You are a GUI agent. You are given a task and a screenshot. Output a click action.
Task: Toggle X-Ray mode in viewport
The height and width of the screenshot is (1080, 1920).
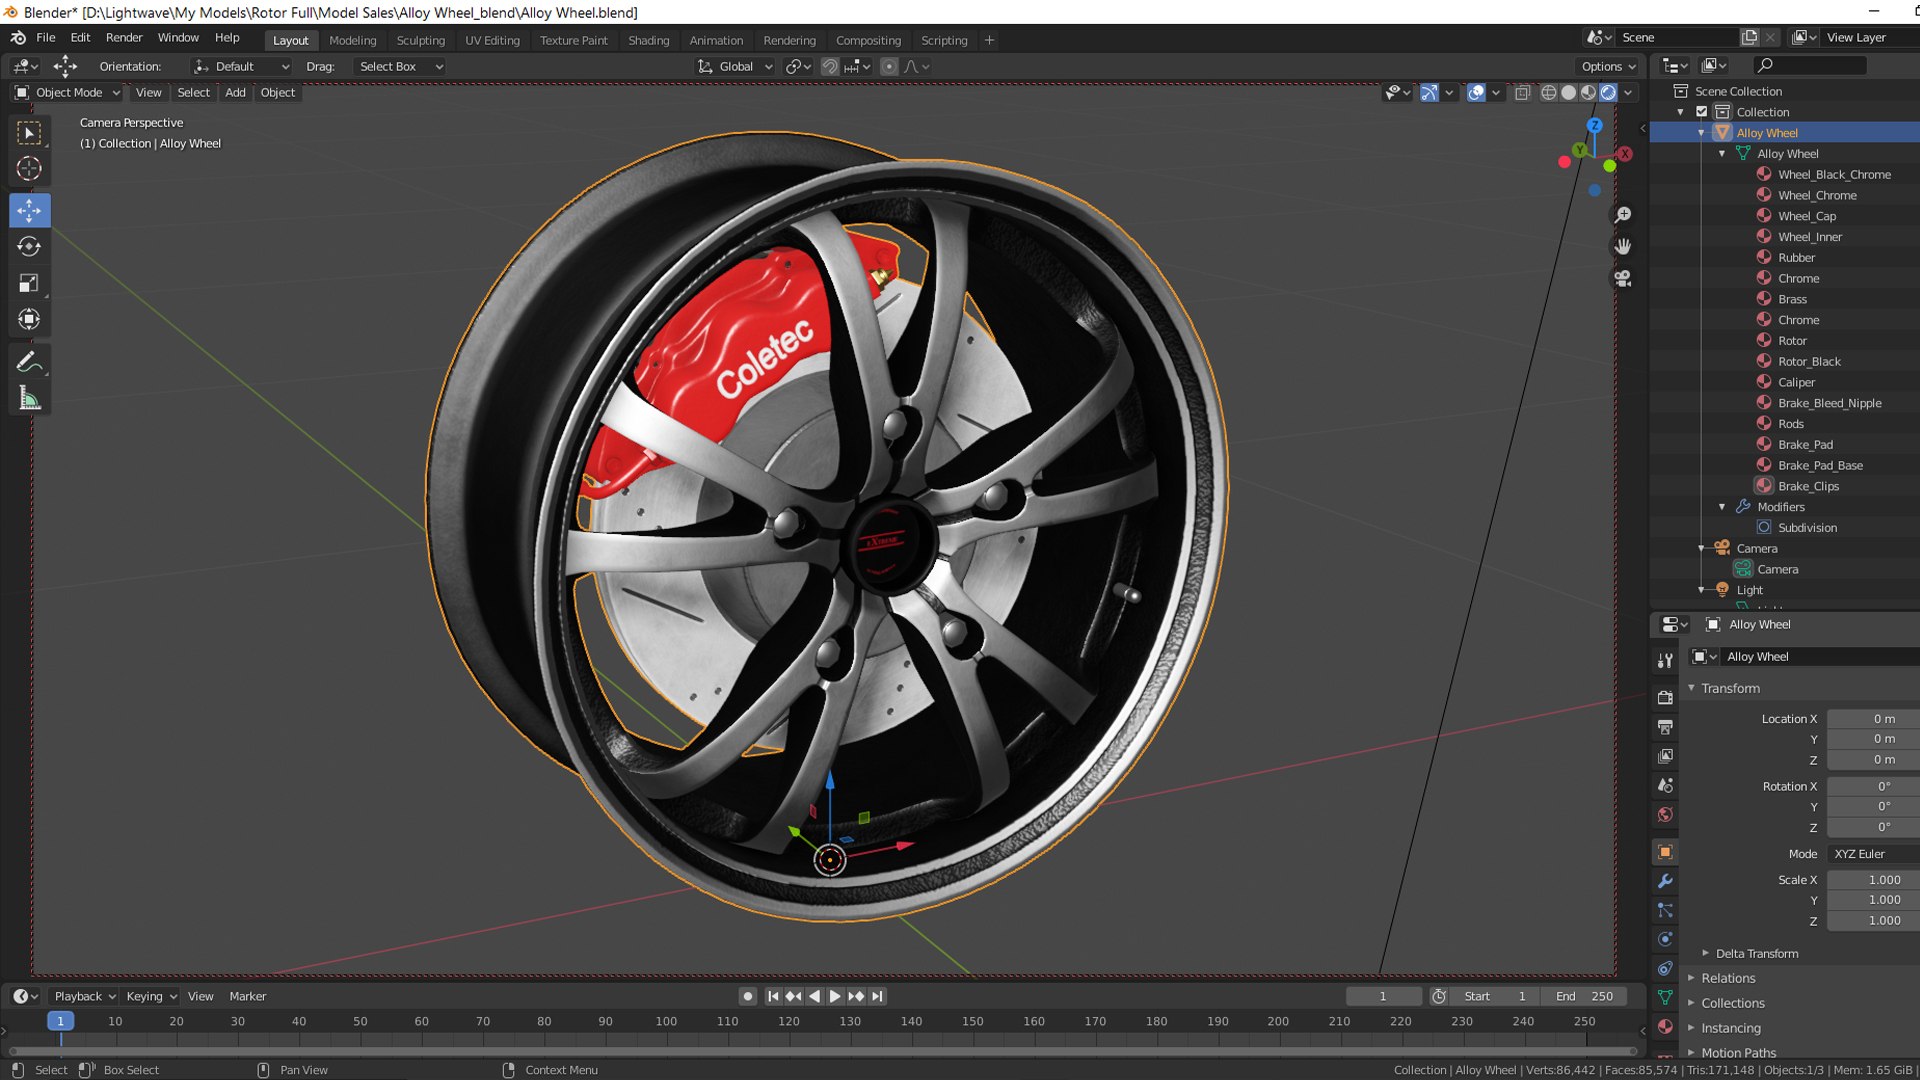pyautogui.click(x=1522, y=92)
